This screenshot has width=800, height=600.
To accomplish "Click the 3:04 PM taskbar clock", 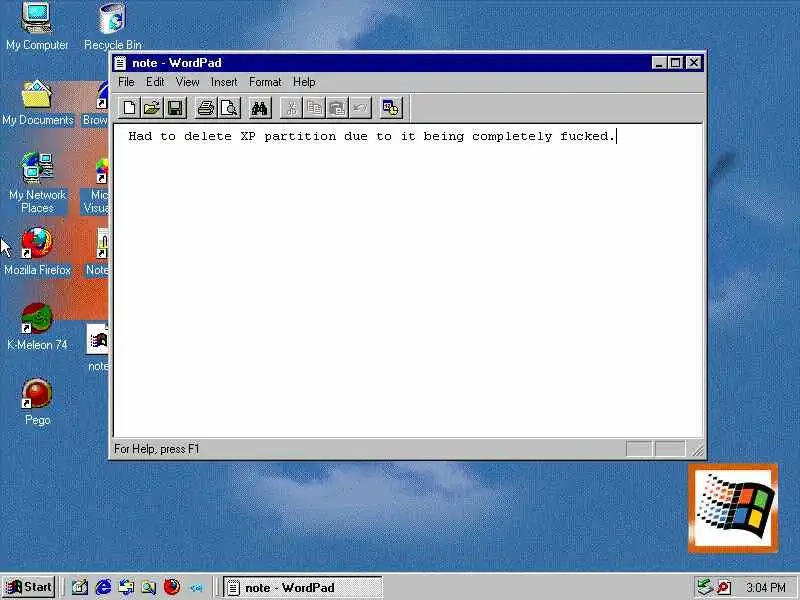I will 766,588.
